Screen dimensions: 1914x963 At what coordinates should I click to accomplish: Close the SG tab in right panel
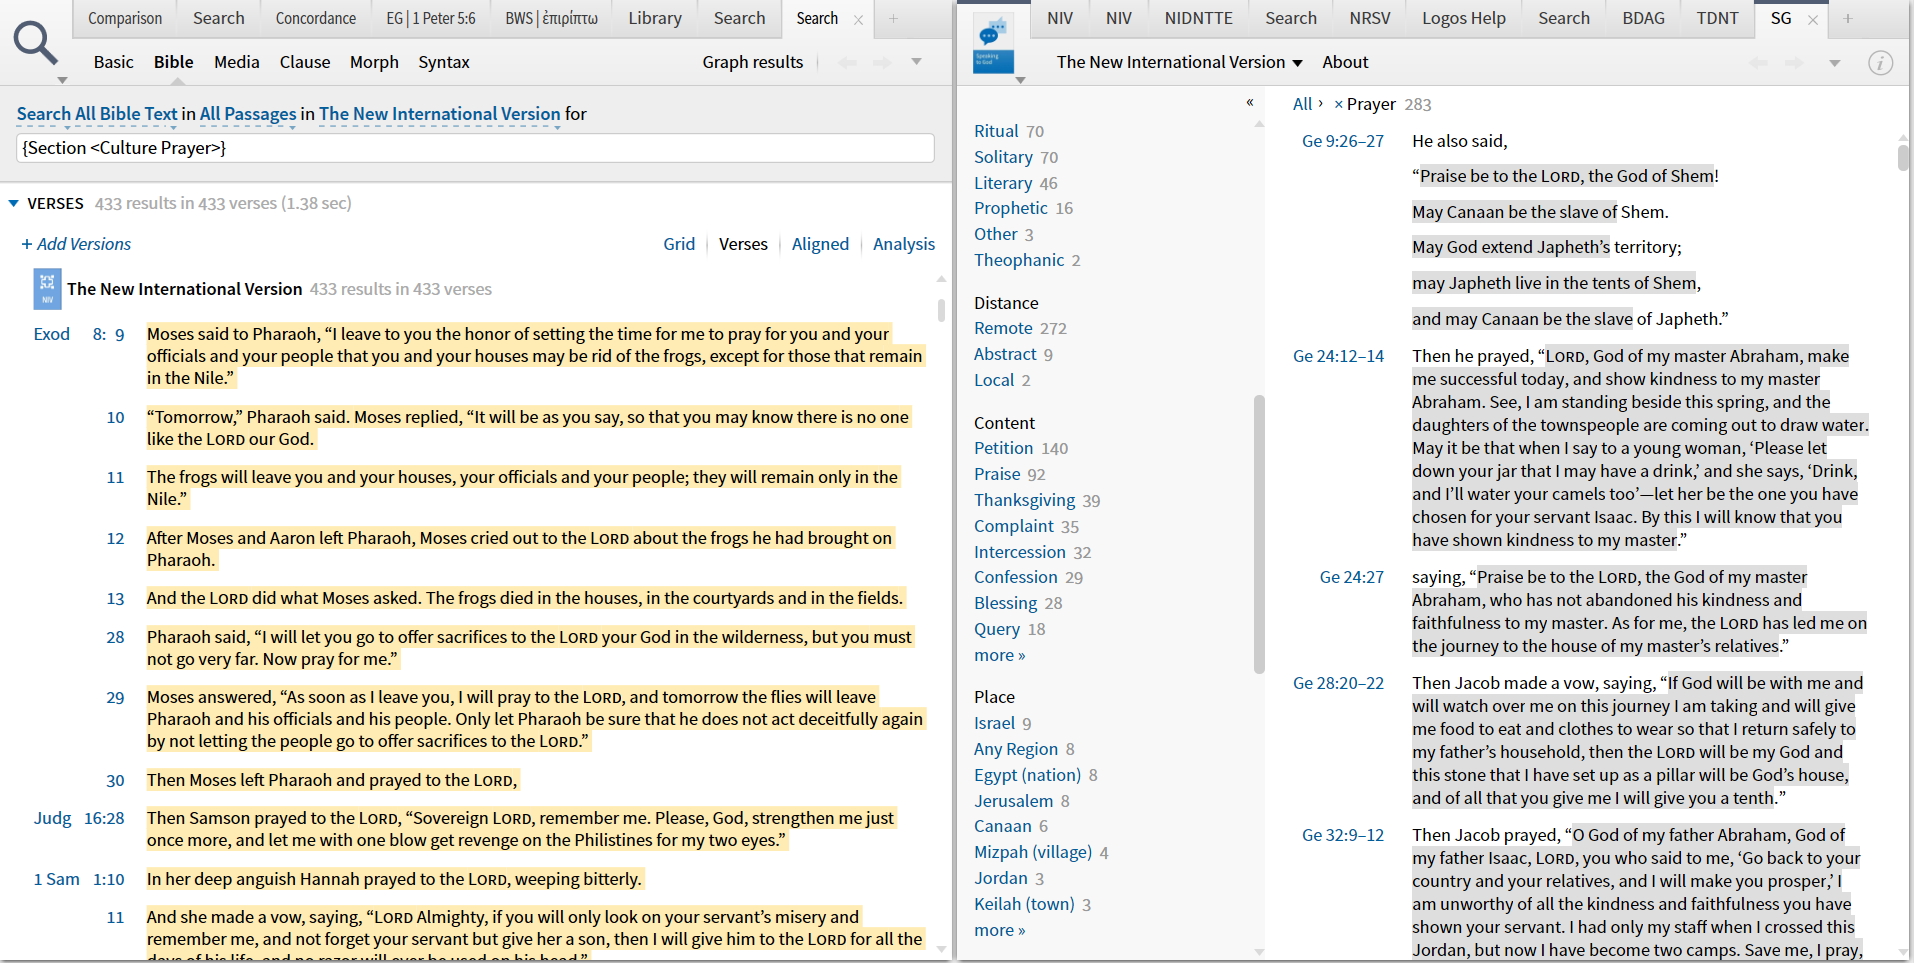click(1812, 19)
